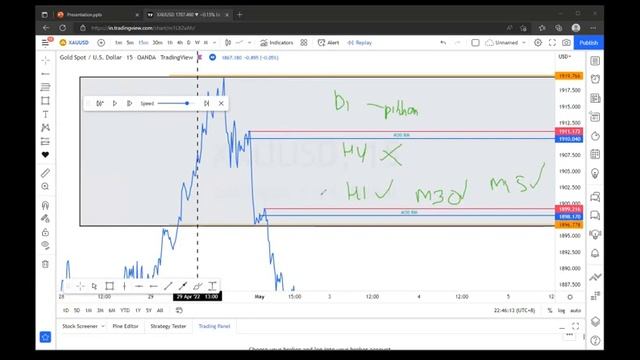Screen dimensions: 640x360
Task: Open the candlestick chart type selector
Action: pos(228,42)
